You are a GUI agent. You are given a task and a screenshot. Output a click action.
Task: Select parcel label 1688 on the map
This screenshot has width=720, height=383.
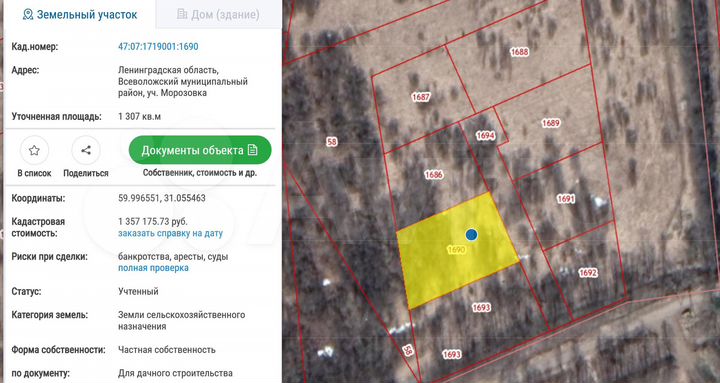(x=519, y=52)
